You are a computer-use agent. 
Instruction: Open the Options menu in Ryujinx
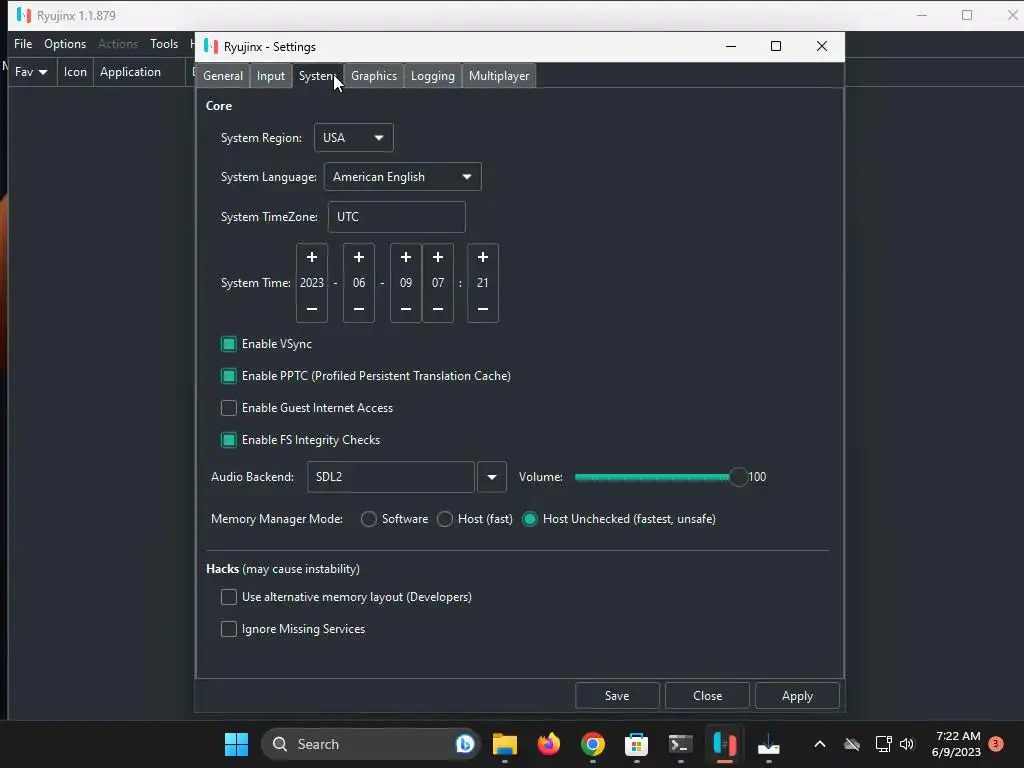[x=65, y=44]
